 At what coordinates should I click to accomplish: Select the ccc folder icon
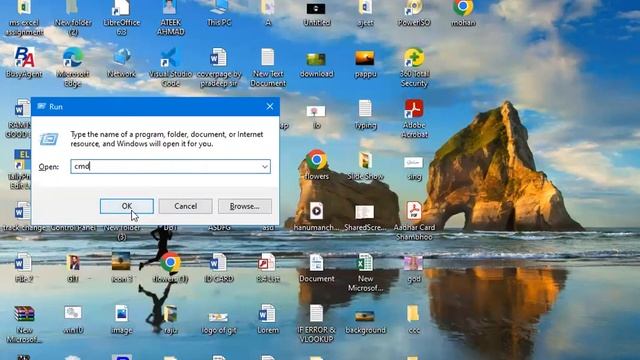click(x=414, y=319)
